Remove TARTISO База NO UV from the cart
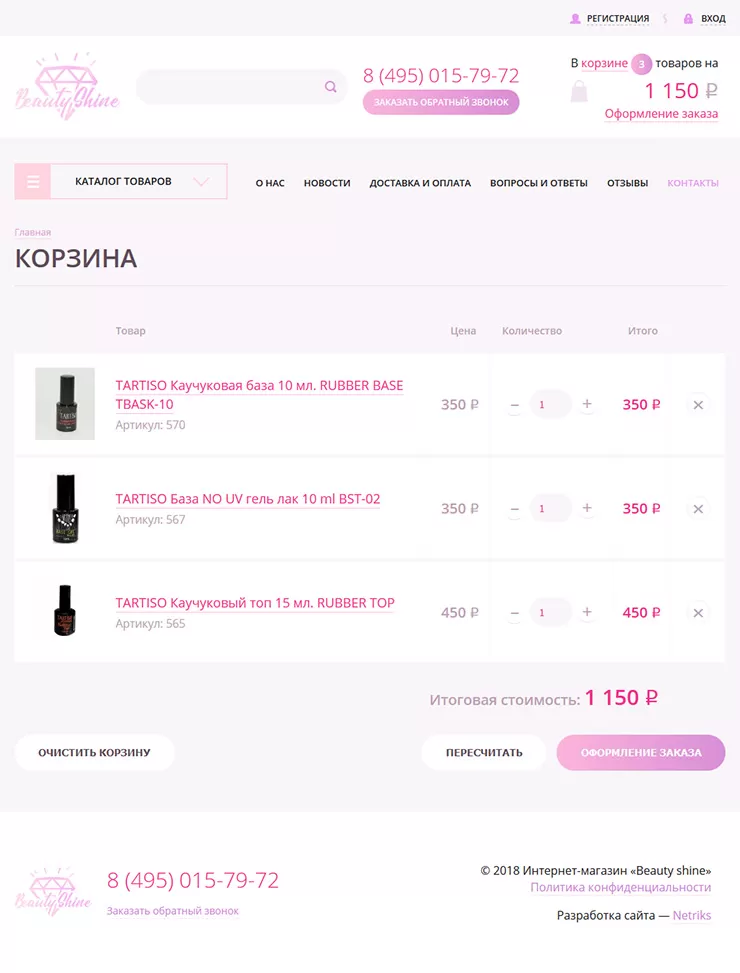 point(697,508)
